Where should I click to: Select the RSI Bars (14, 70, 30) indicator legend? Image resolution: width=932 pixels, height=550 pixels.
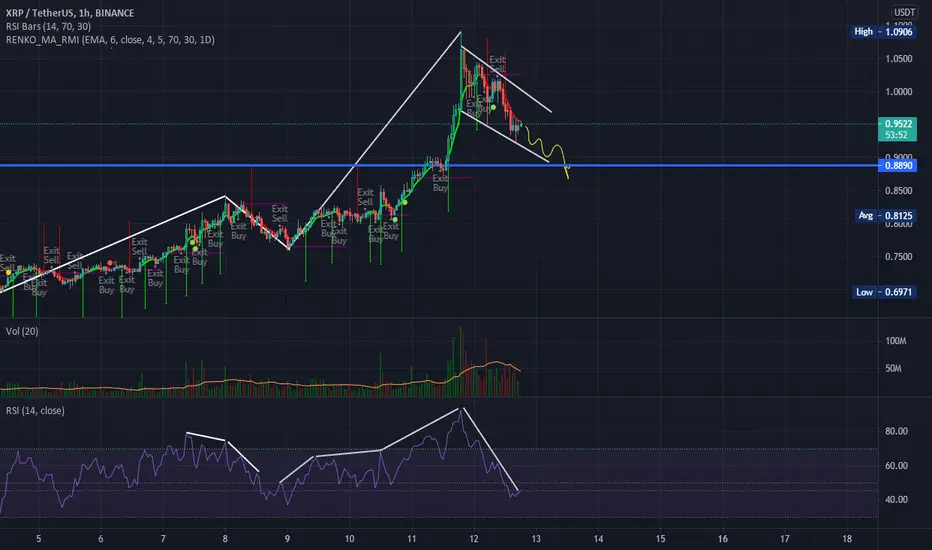(48, 26)
